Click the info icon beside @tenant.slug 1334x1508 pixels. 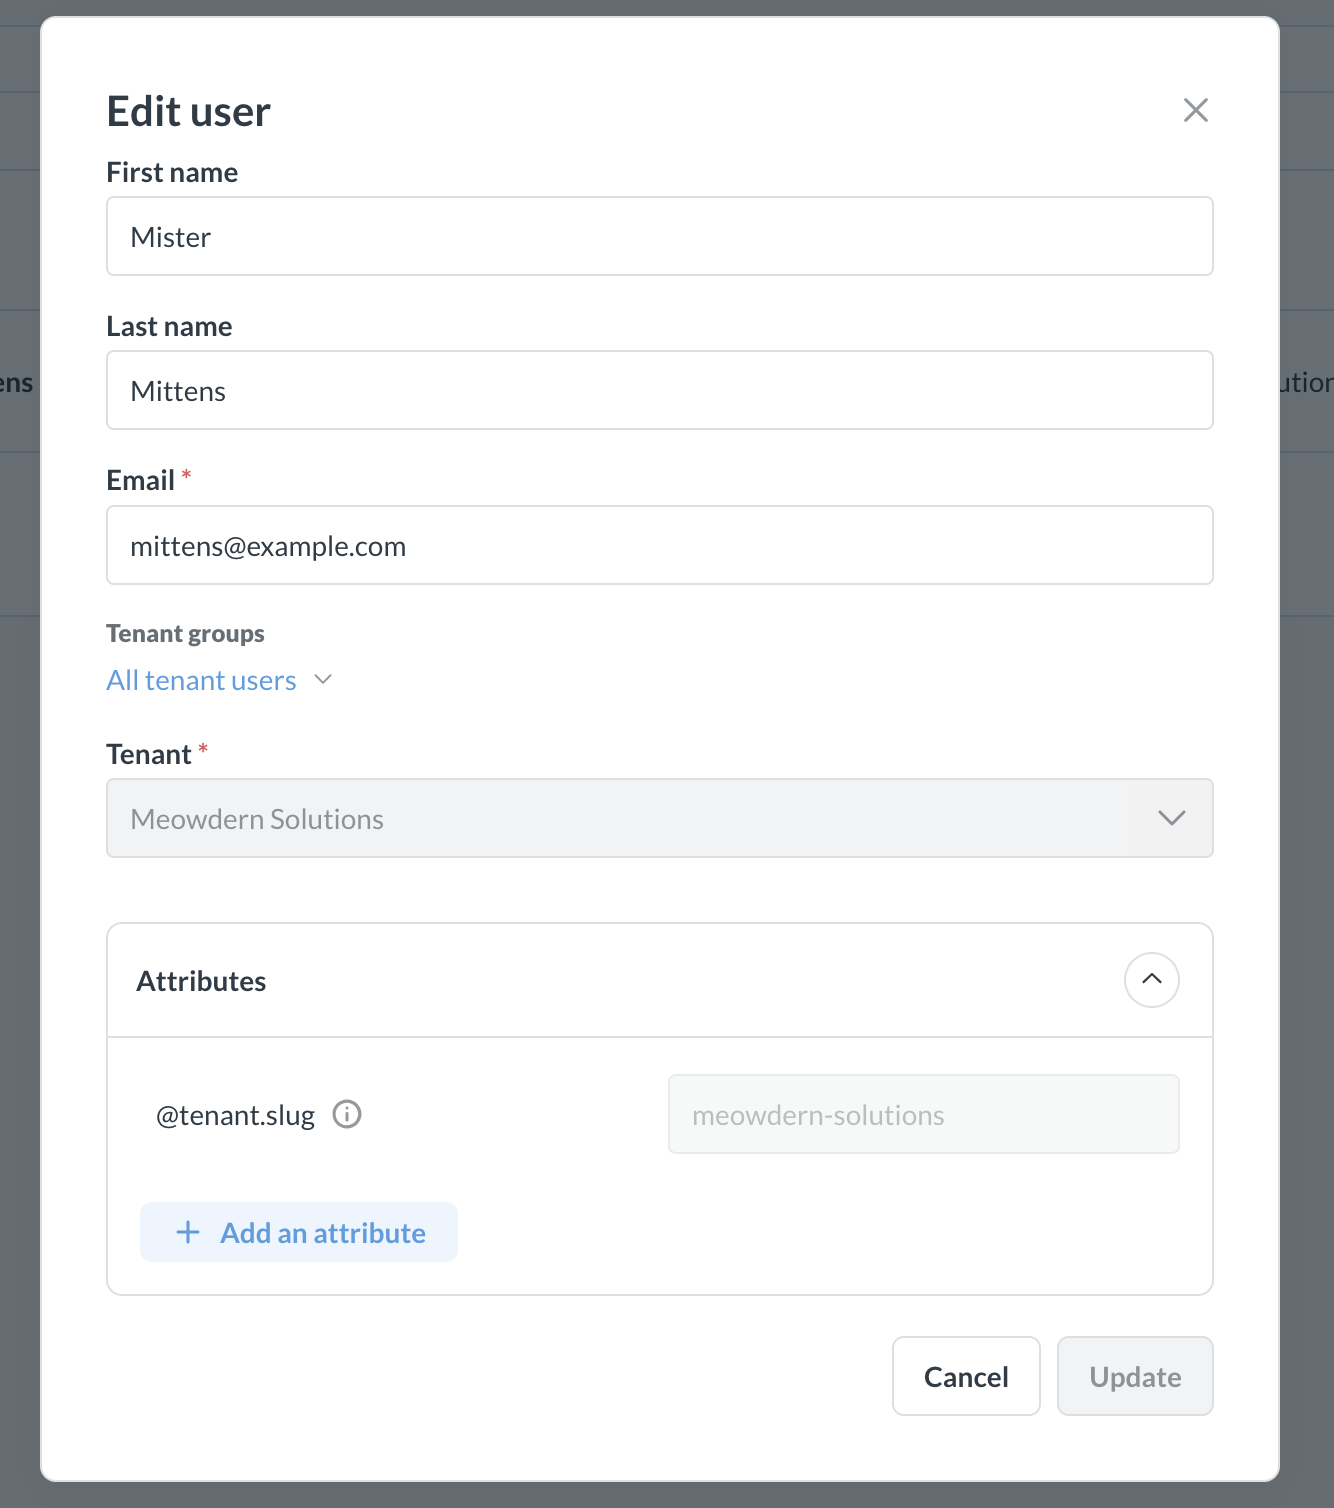click(x=347, y=1114)
